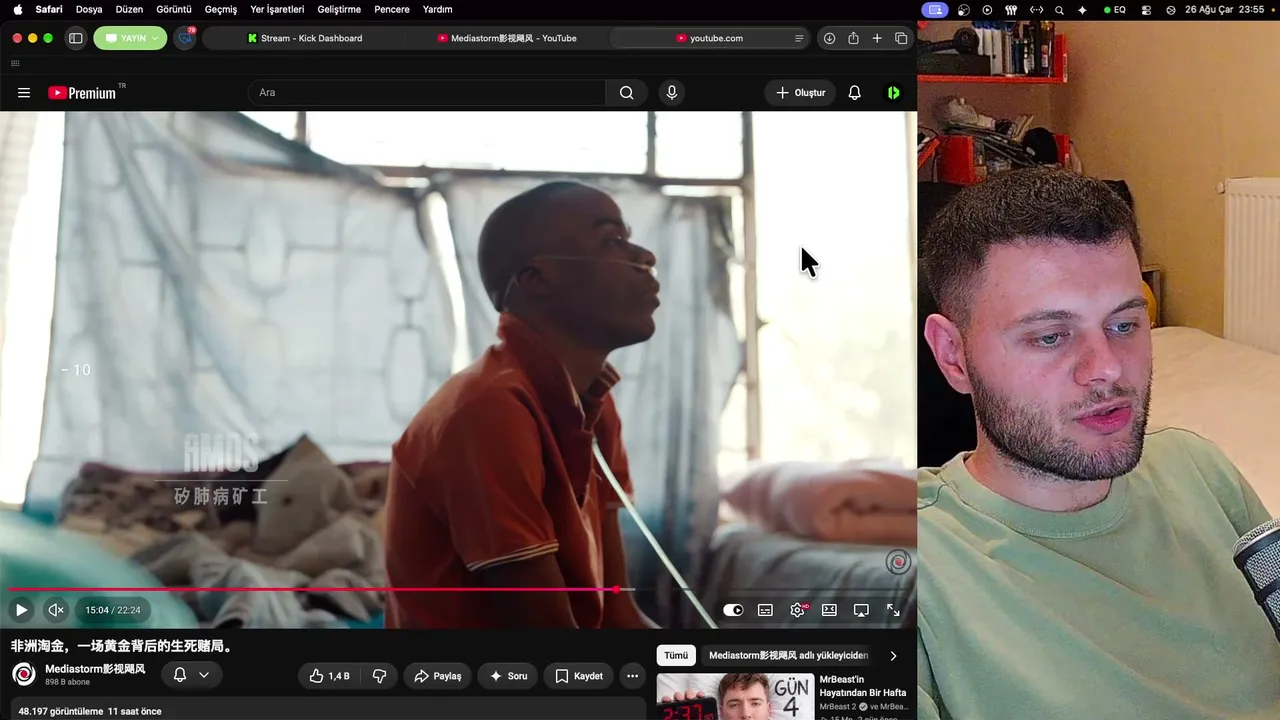Open macOS Control Center
The width and height of the screenshot is (1280, 720).
1148,9
